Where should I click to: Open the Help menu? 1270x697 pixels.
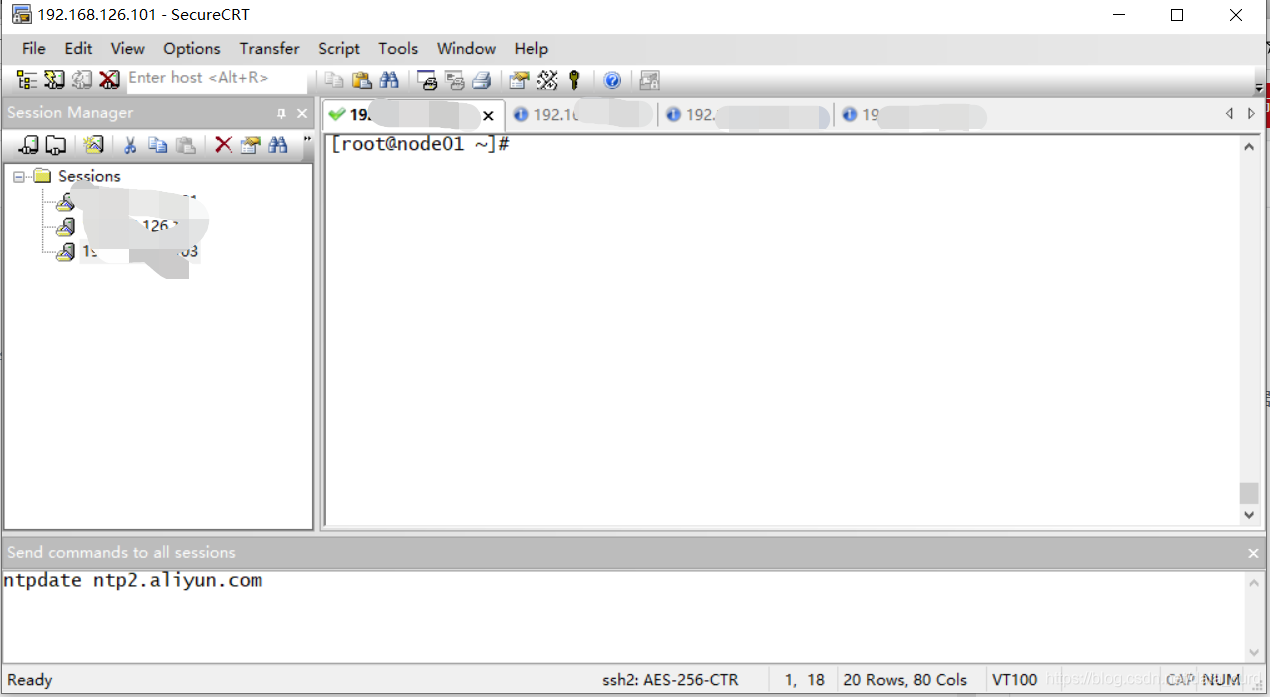[x=531, y=48]
